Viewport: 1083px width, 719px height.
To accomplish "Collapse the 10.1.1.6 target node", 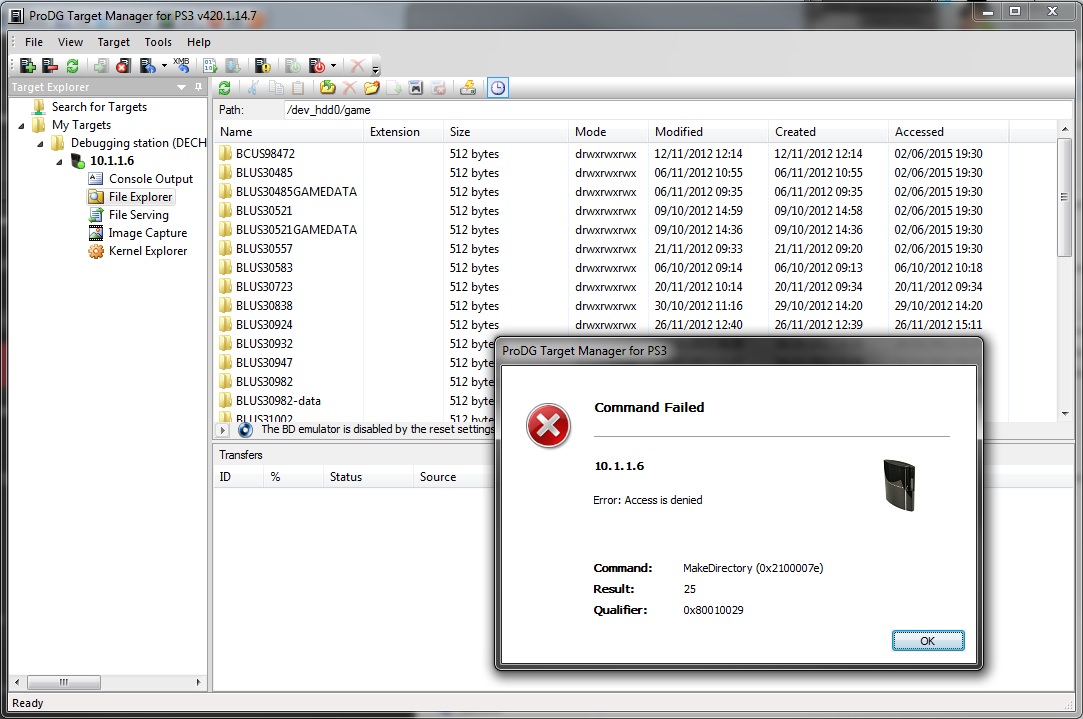I will tap(59, 162).
